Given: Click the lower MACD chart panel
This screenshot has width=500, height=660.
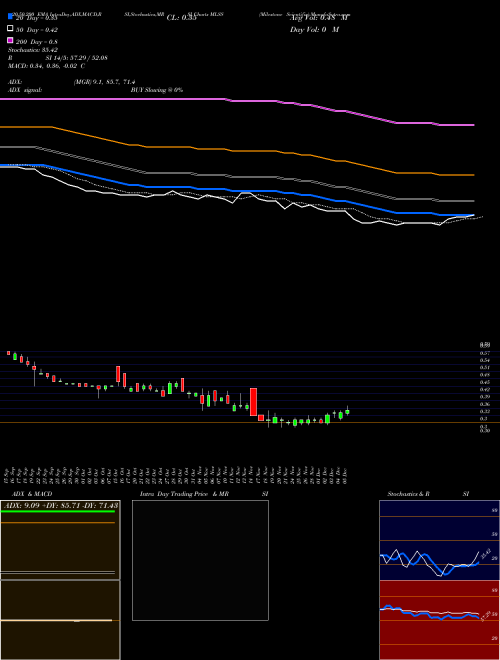Looking at the screenshot, I should click(60, 620).
